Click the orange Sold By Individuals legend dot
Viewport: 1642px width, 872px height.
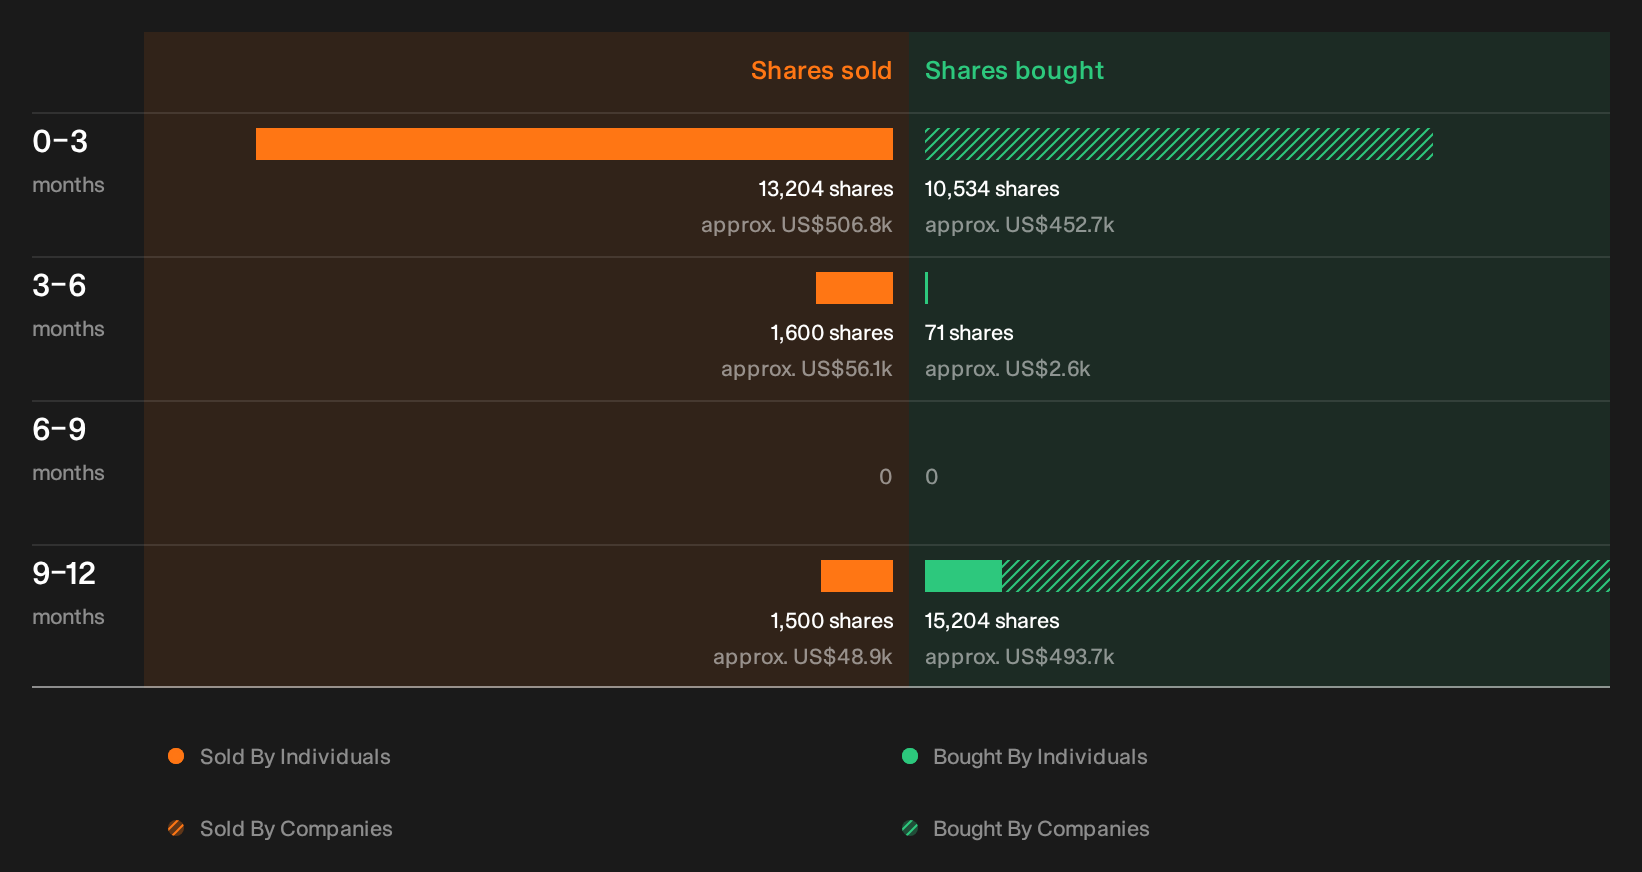[176, 756]
